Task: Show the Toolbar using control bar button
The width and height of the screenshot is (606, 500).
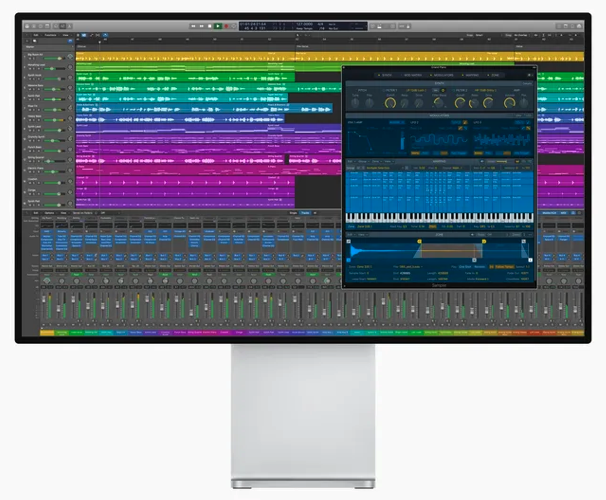Action: point(47,26)
